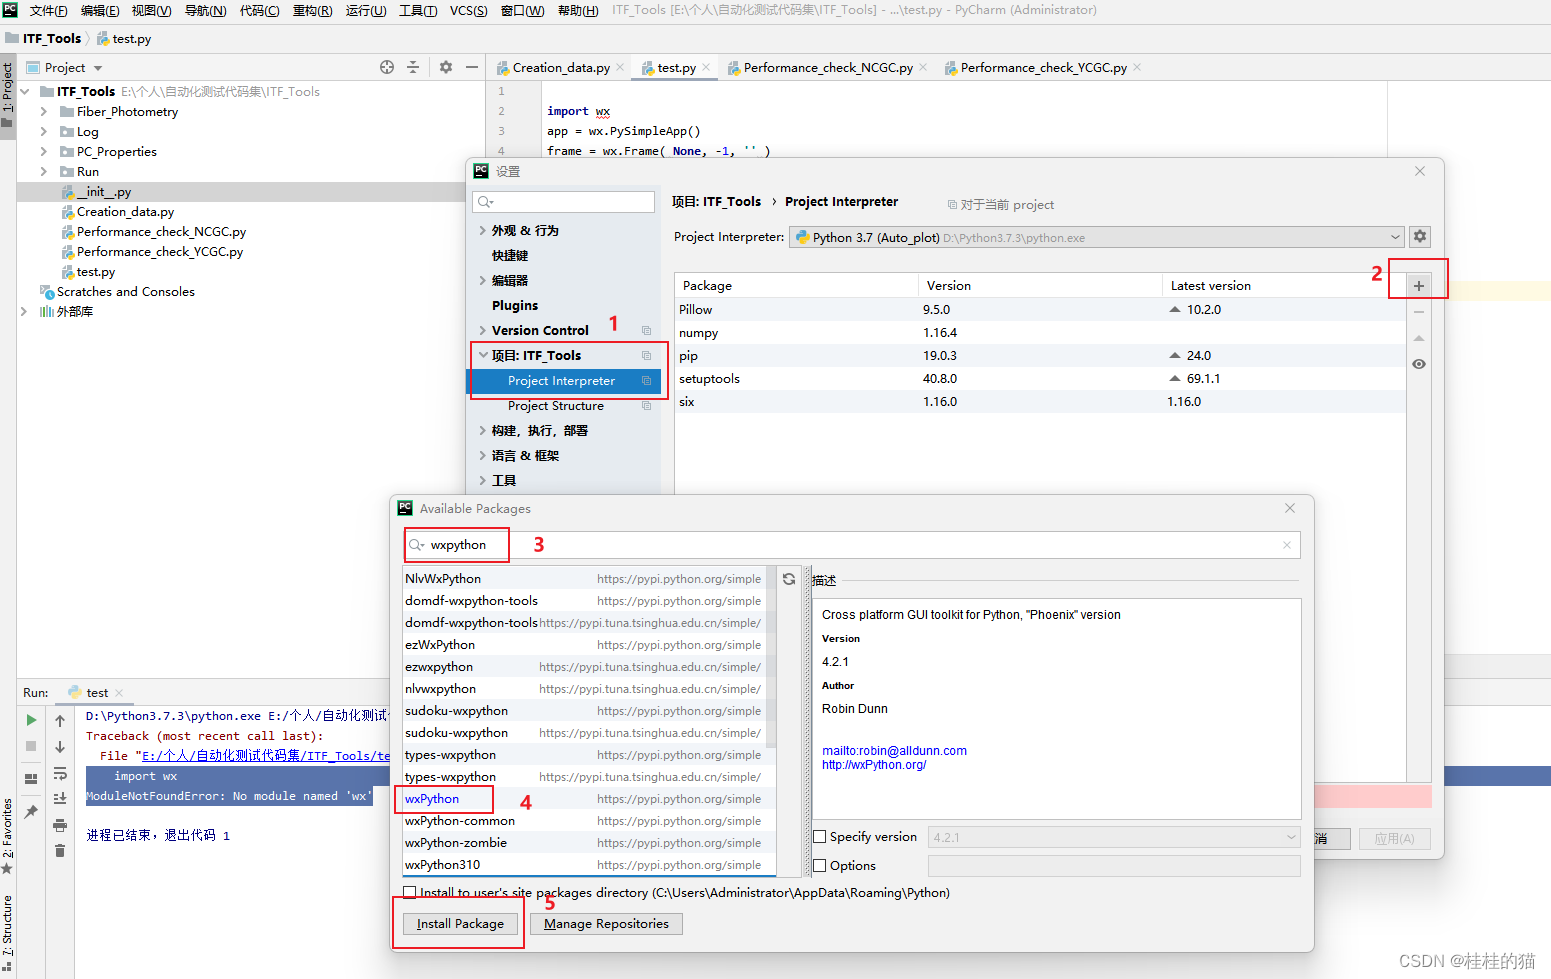Clear all Run console output trash icon
1551x979 pixels.
point(60,850)
